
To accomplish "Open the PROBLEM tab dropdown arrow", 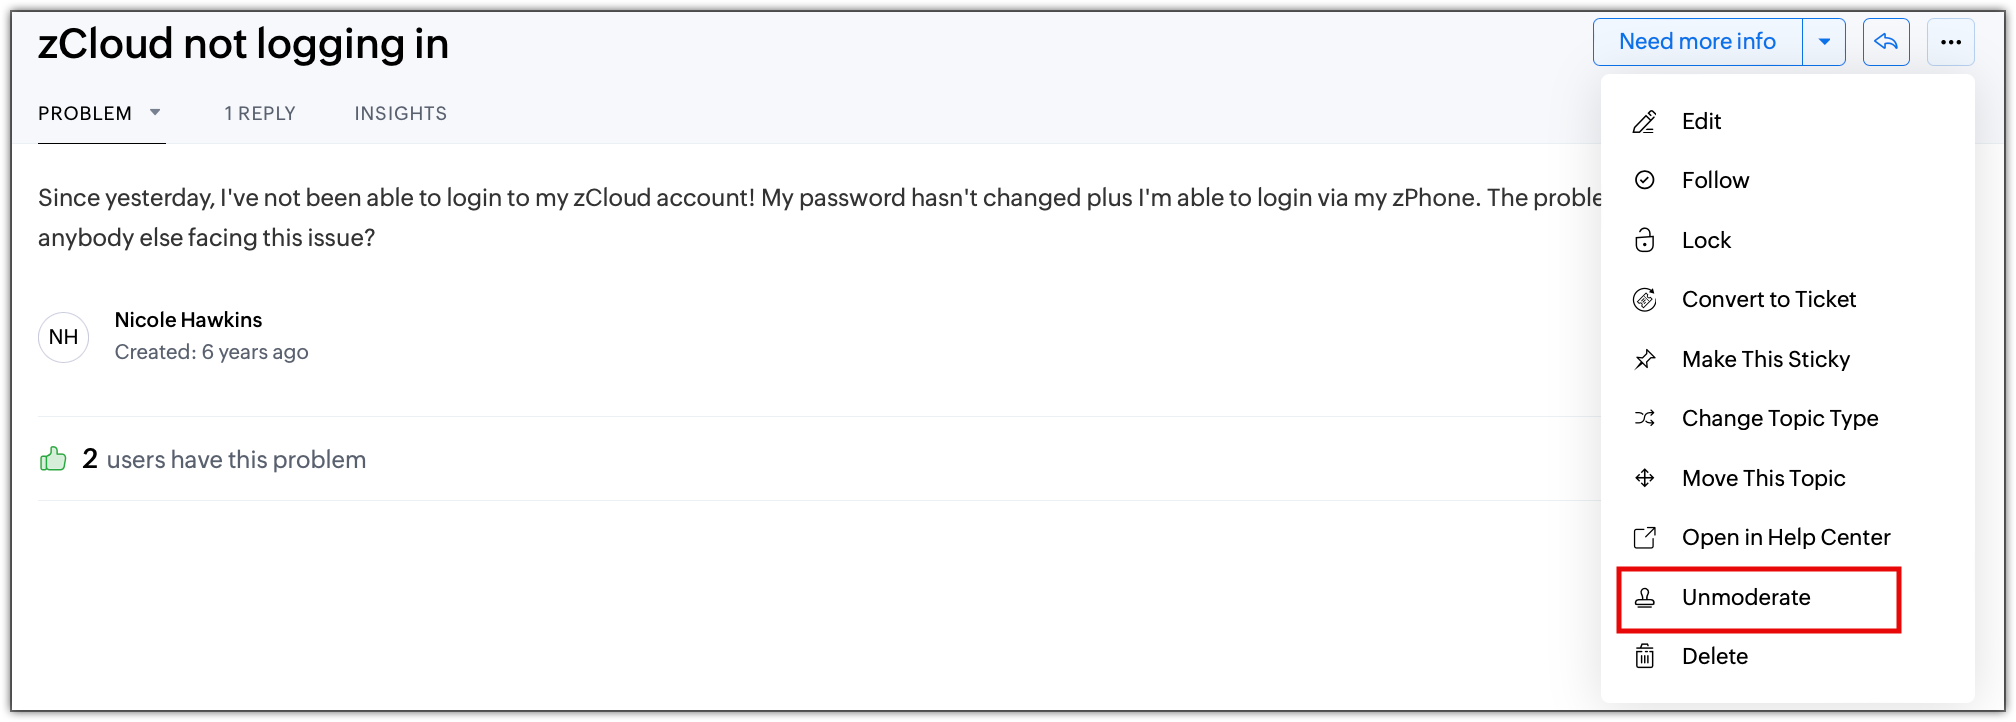I will point(155,112).
